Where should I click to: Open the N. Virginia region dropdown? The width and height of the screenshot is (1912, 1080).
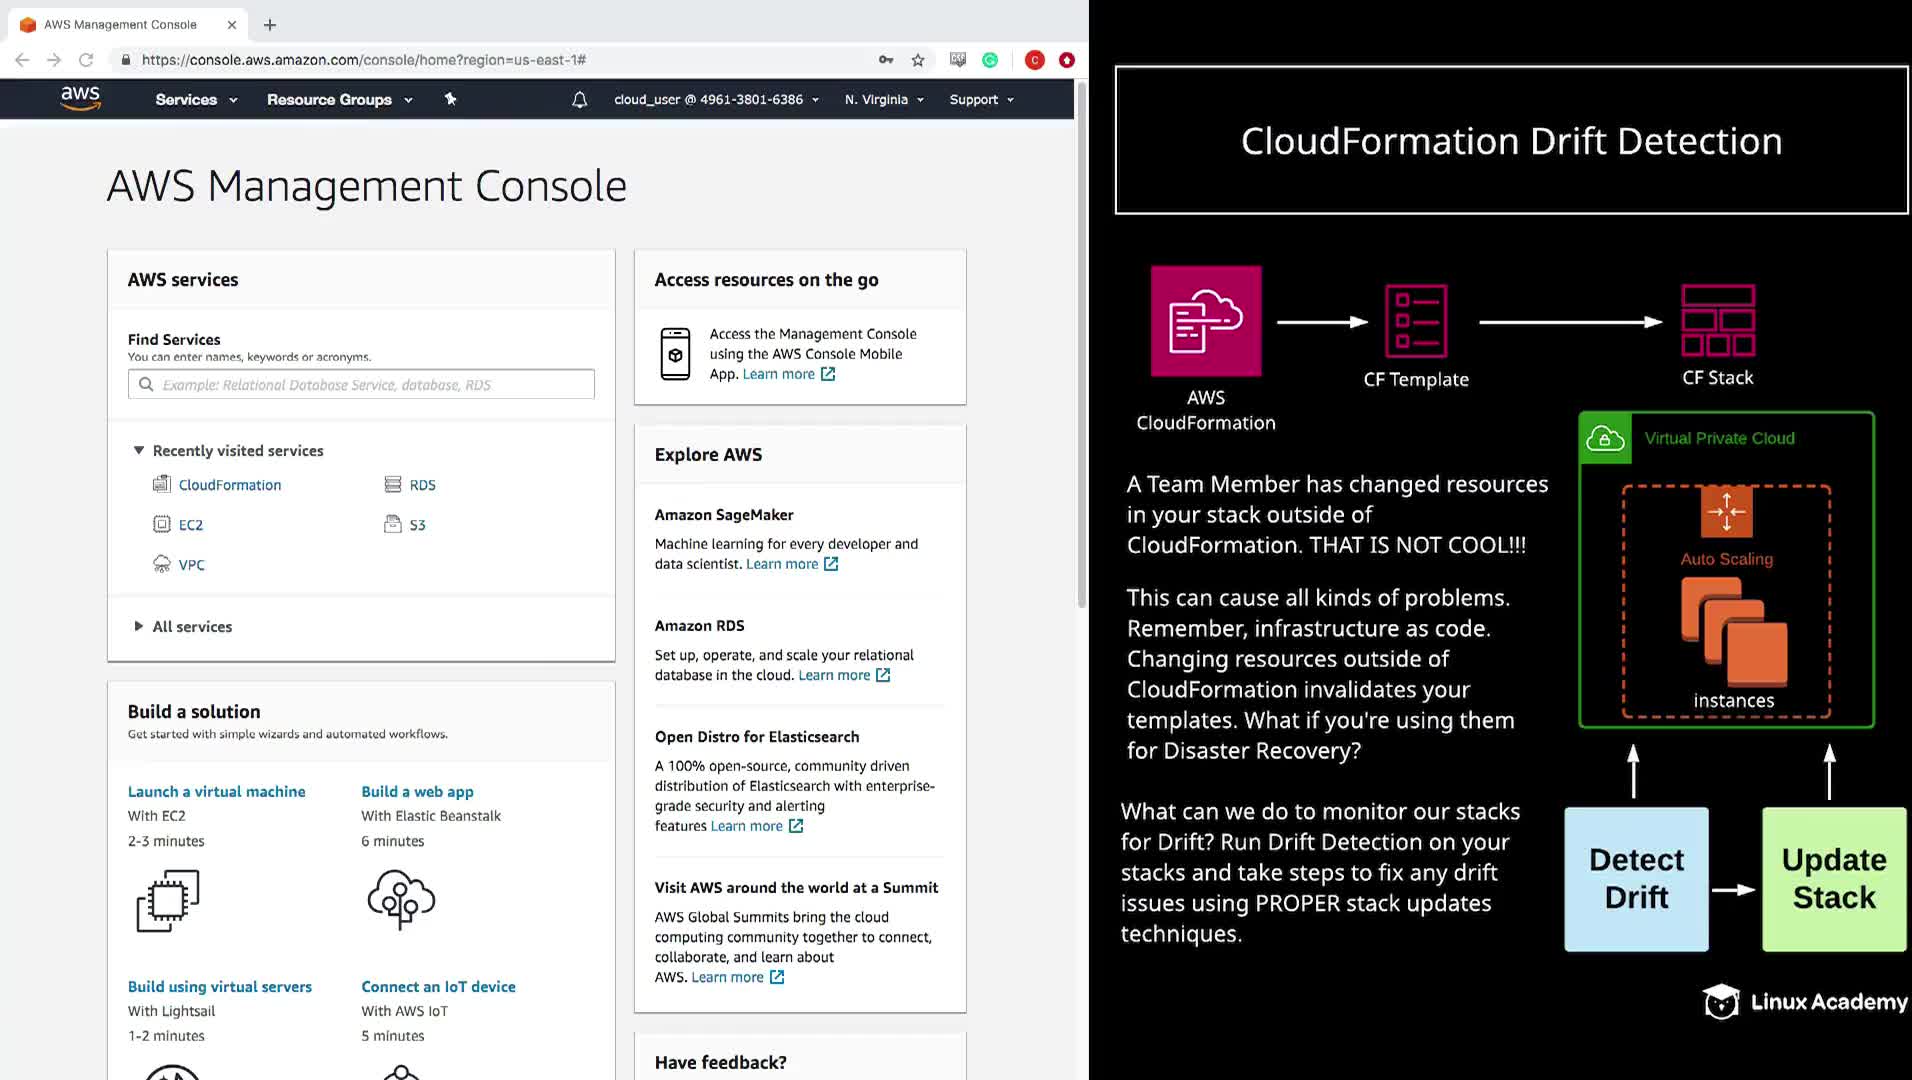(884, 100)
